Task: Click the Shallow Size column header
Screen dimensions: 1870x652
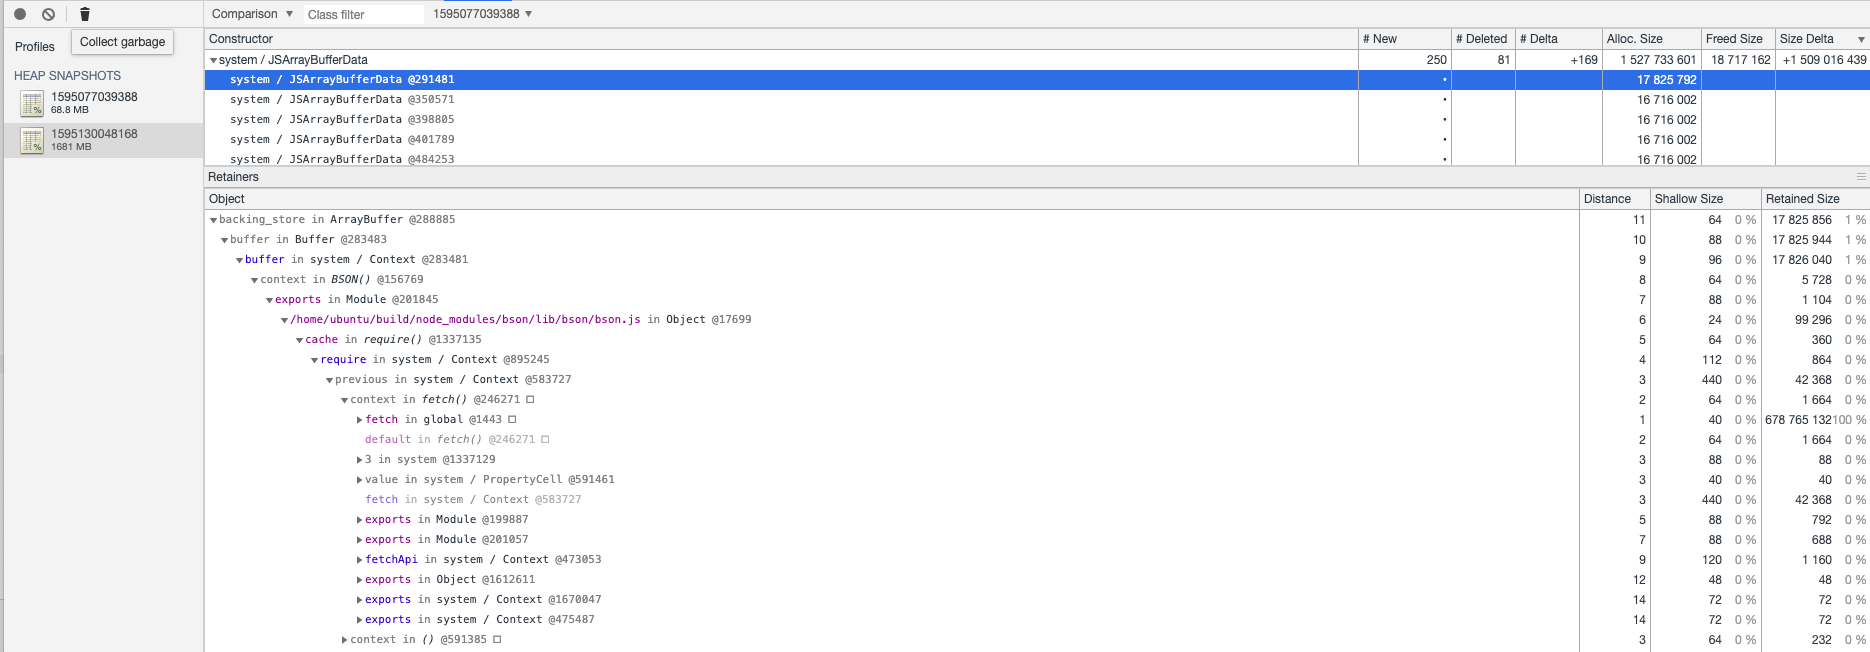Action: [x=1704, y=199]
